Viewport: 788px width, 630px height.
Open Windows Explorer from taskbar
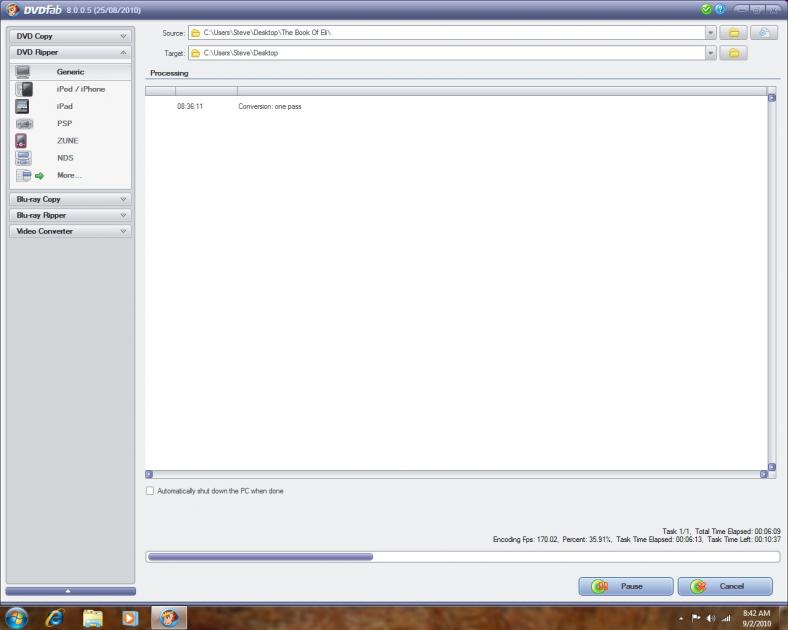92,618
